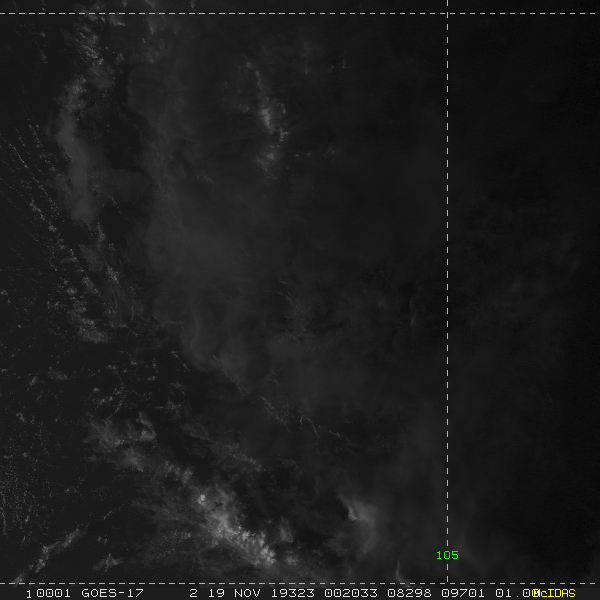The image size is (600, 600).
Task: Click the top horizontal cyan dashed latitude line
Action: (x=300, y=13)
